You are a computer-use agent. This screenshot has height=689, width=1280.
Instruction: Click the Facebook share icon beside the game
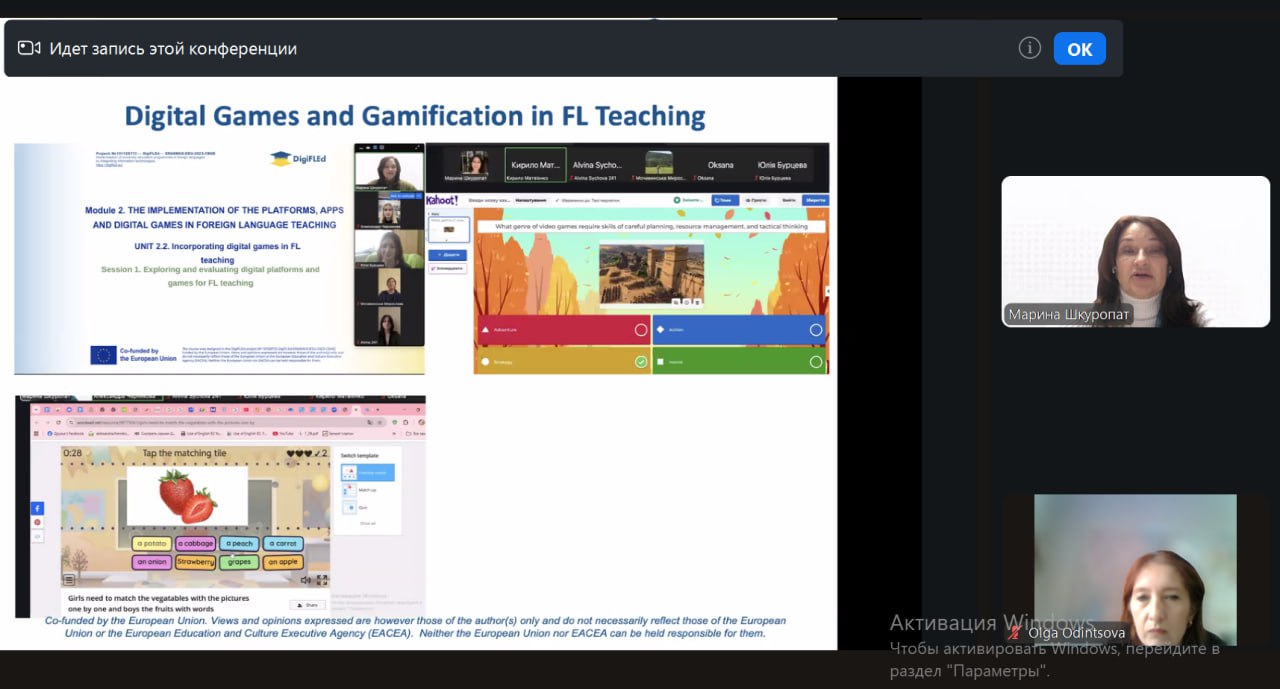38,508
